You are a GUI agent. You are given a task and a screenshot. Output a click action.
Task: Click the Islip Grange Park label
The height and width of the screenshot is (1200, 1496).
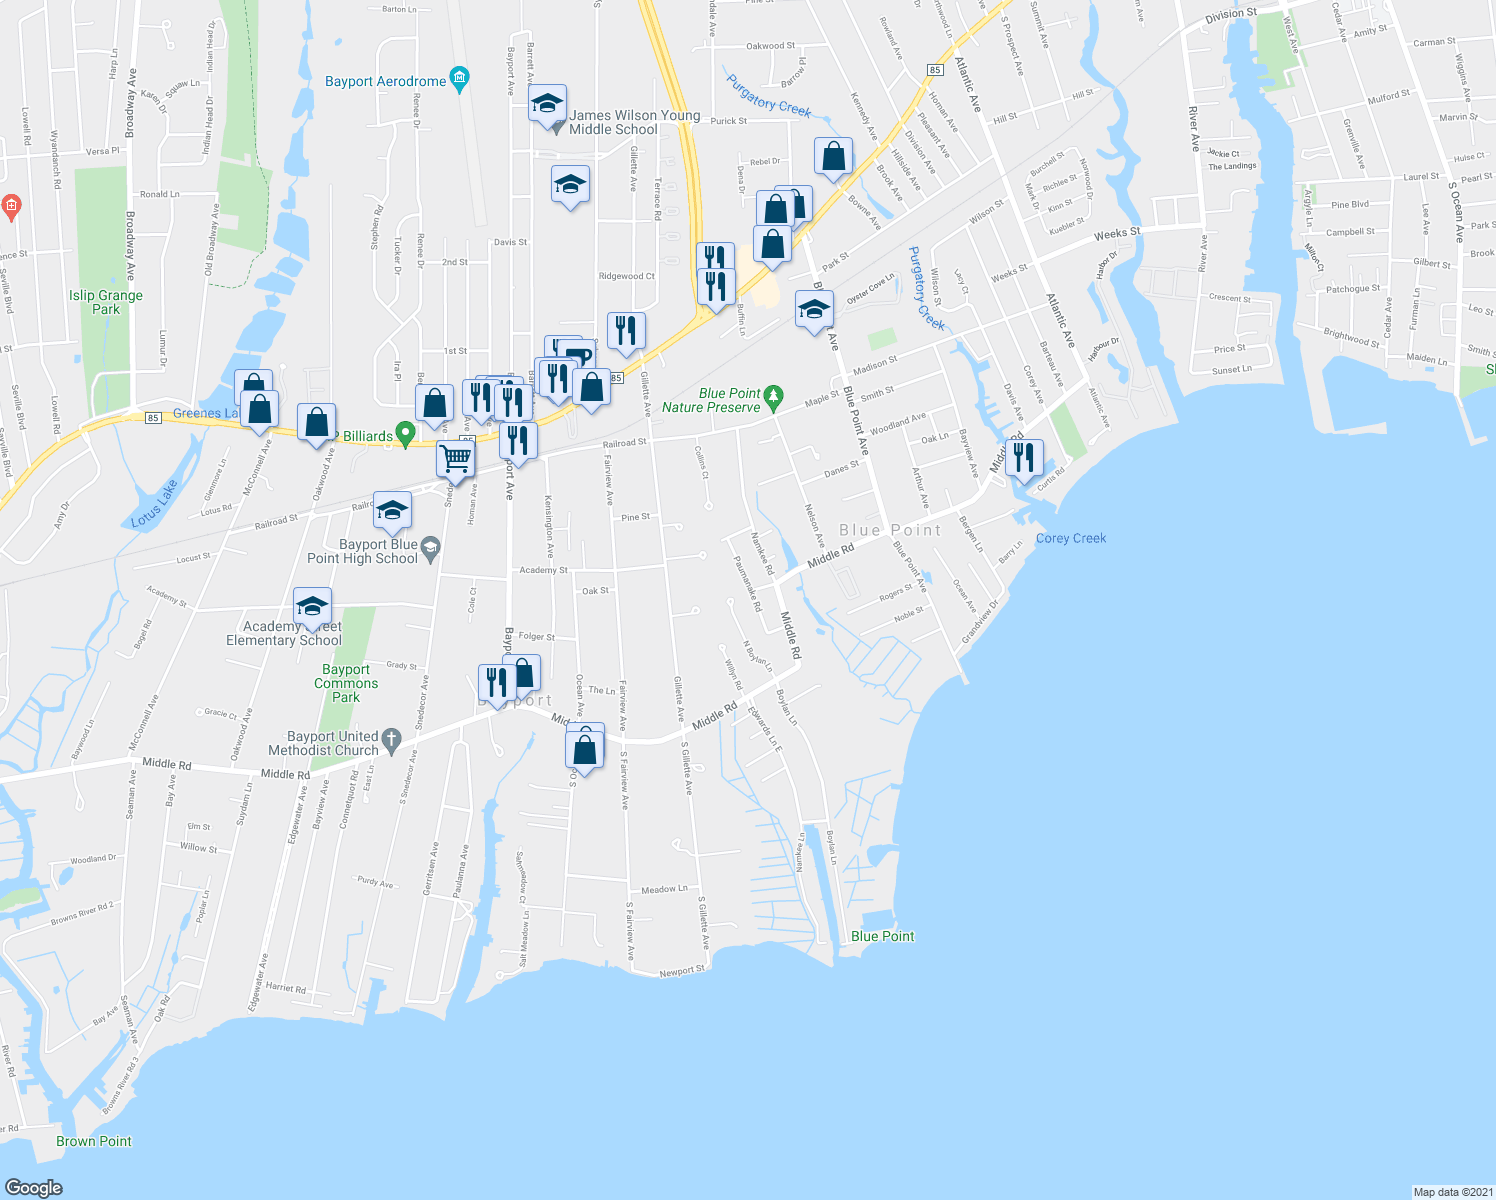click(106, 302)
